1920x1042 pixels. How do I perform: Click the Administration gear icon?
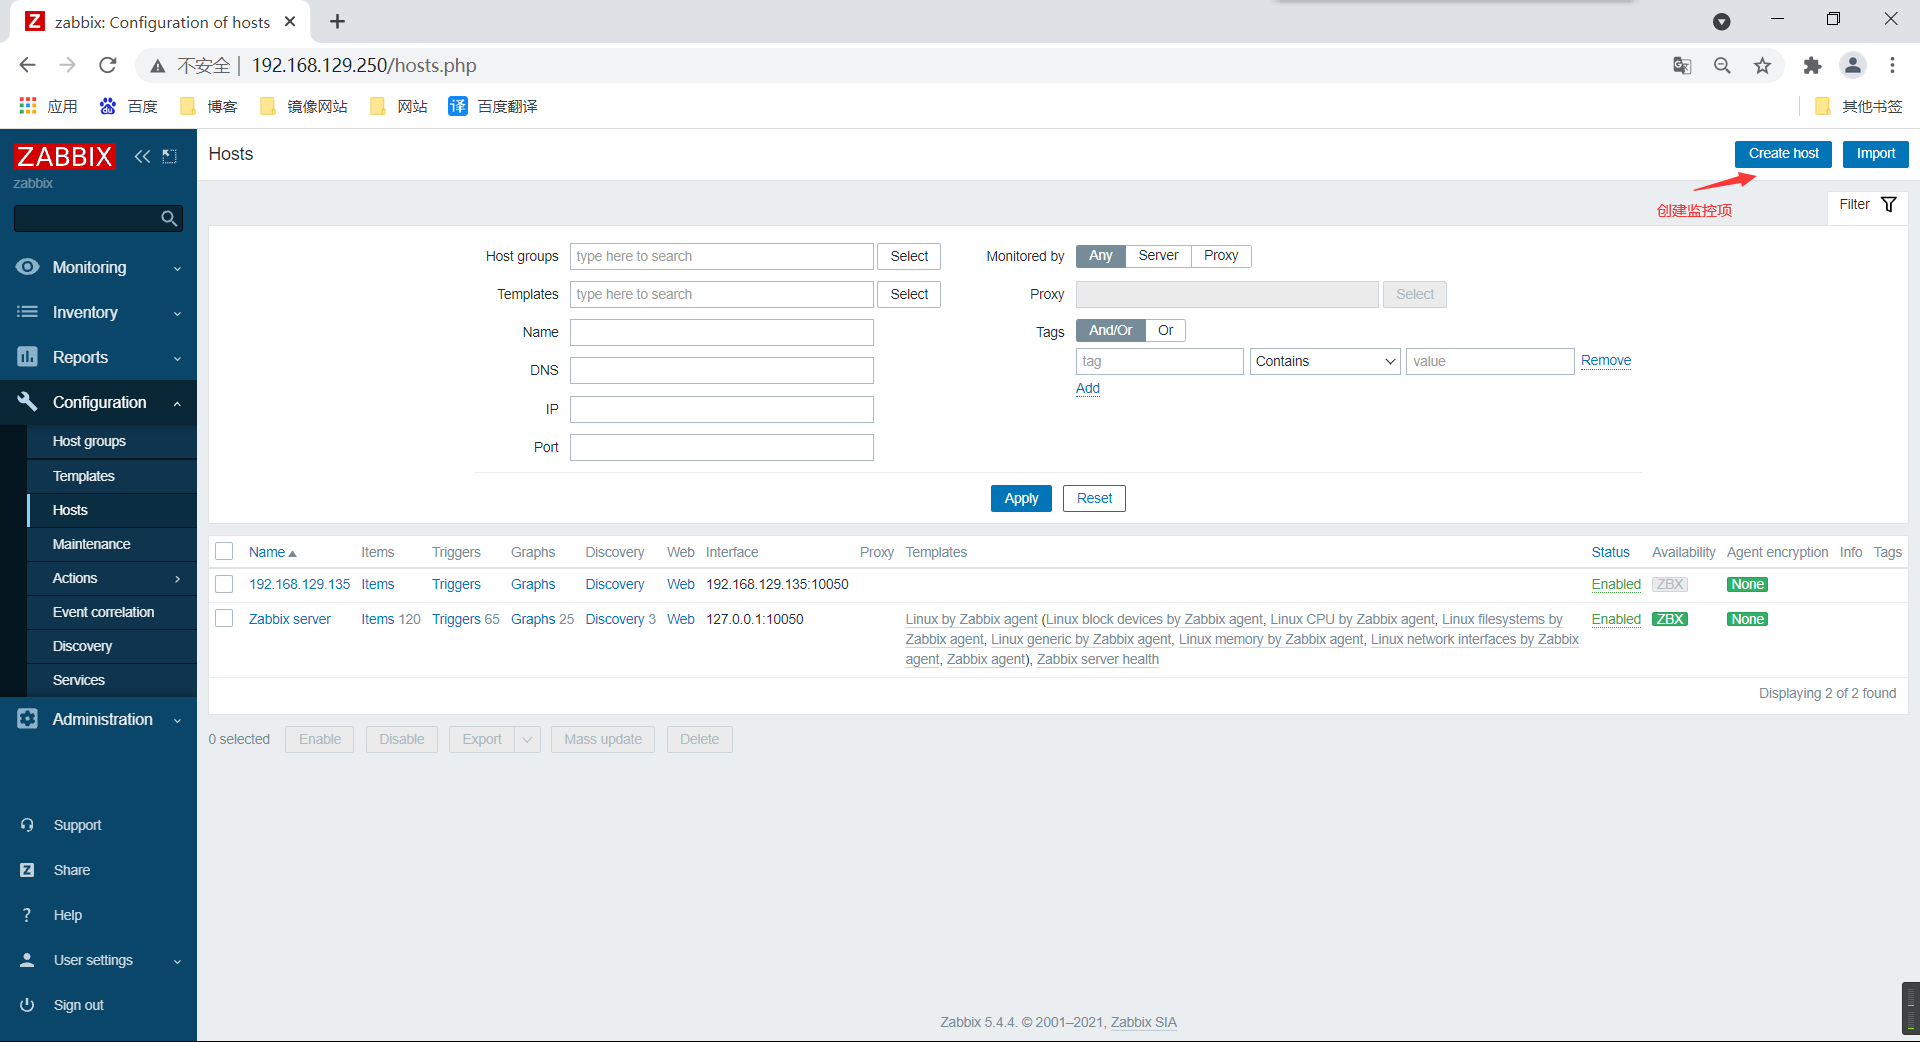(x=28, y=719)
